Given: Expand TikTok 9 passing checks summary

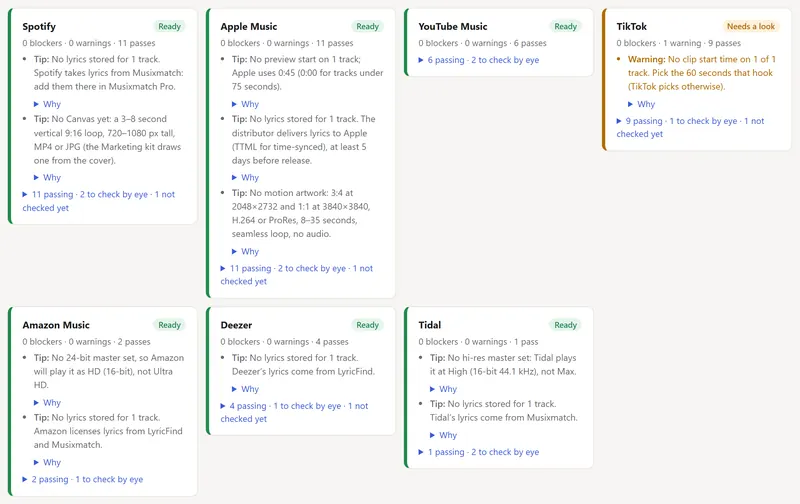Looking at the screenshot, I should [690, 128].
